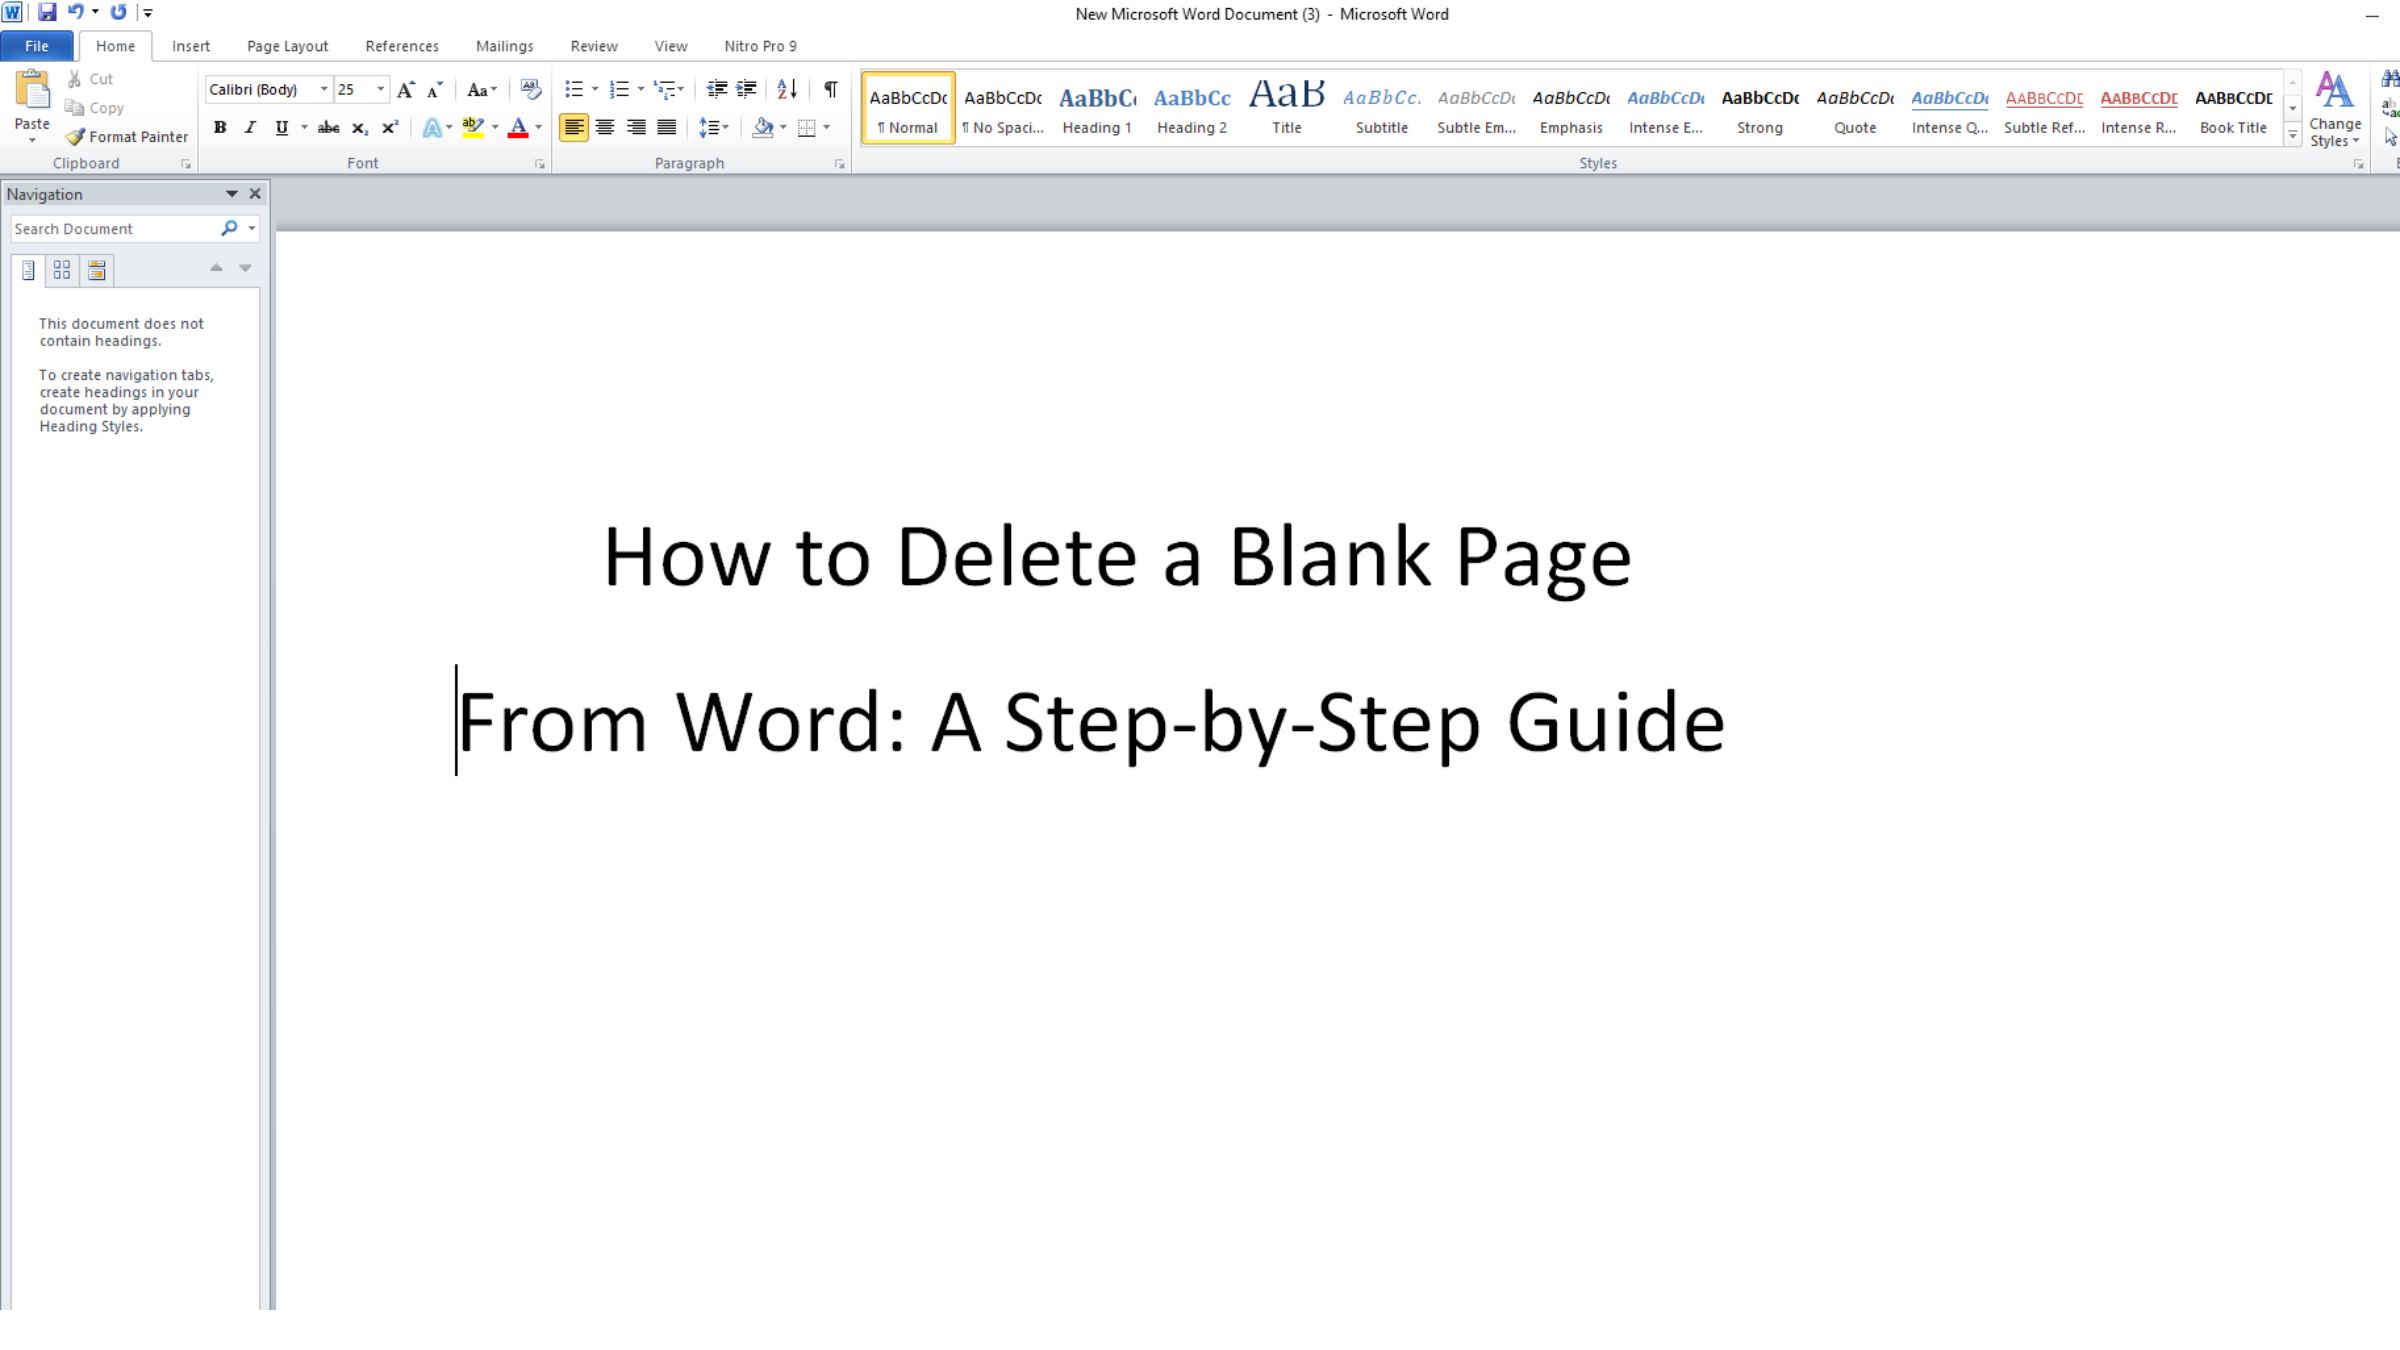The image size is (2400, 1350).
Task: Open the Font dialog launcher
Action: pos(539,164)
